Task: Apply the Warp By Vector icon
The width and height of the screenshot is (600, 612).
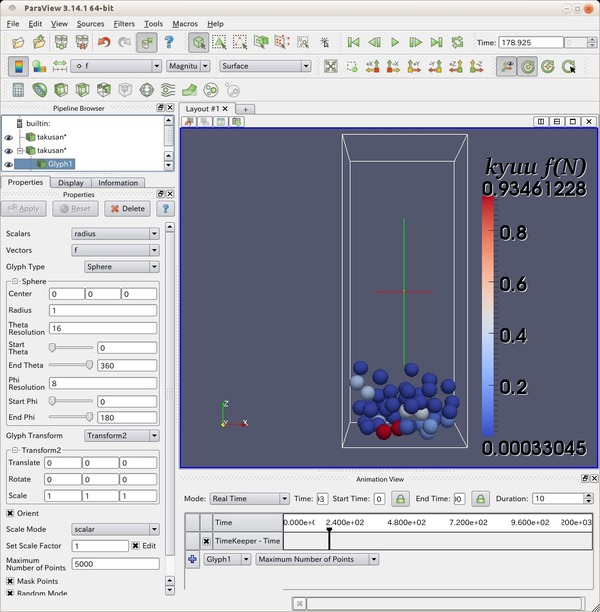Action: [x=189, y=90]
